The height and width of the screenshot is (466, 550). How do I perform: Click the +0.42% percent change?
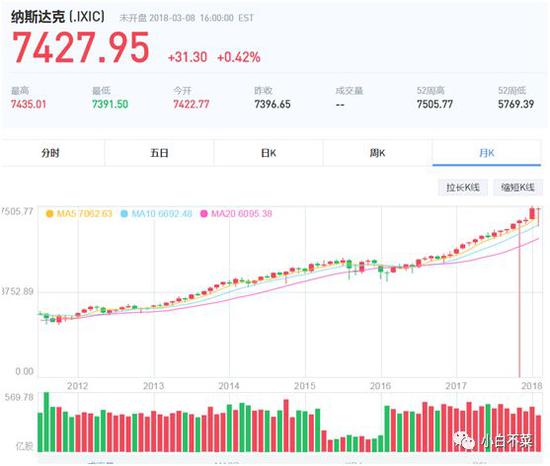[239, 57]
